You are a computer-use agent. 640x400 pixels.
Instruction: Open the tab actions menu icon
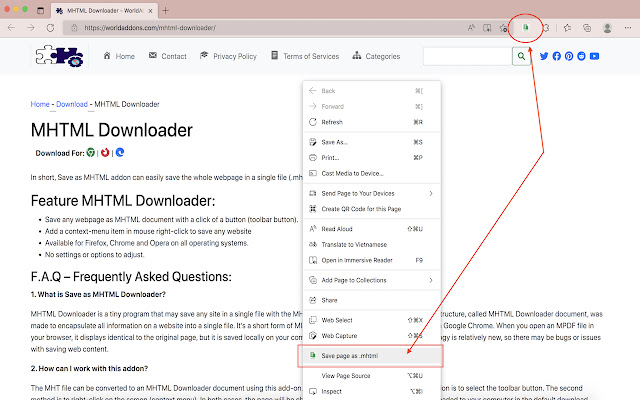[x=40, y=11]
